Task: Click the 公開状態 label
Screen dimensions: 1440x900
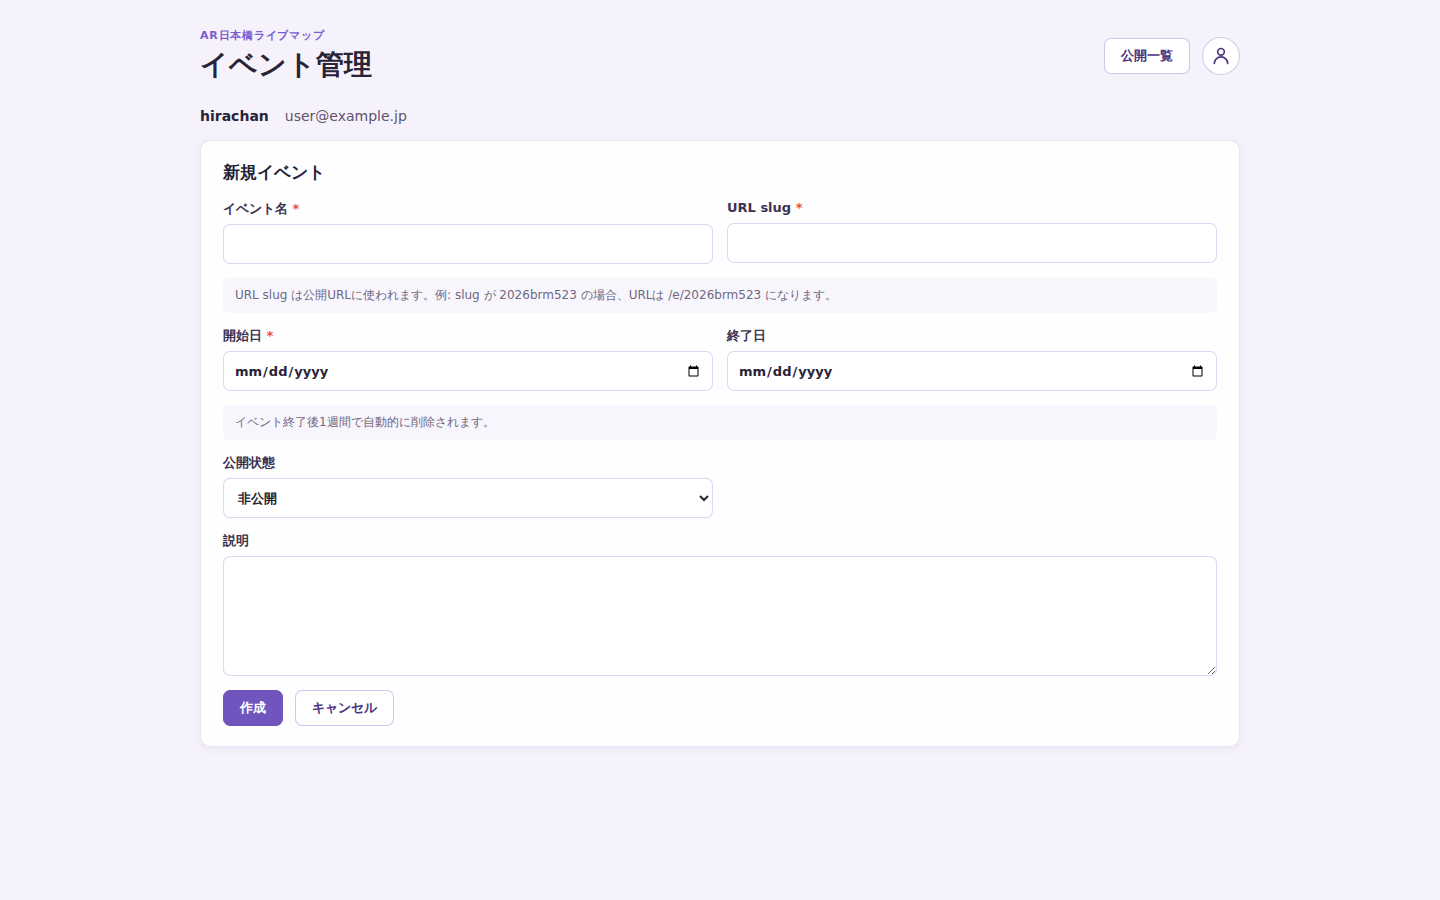Action: click(249, 463)
